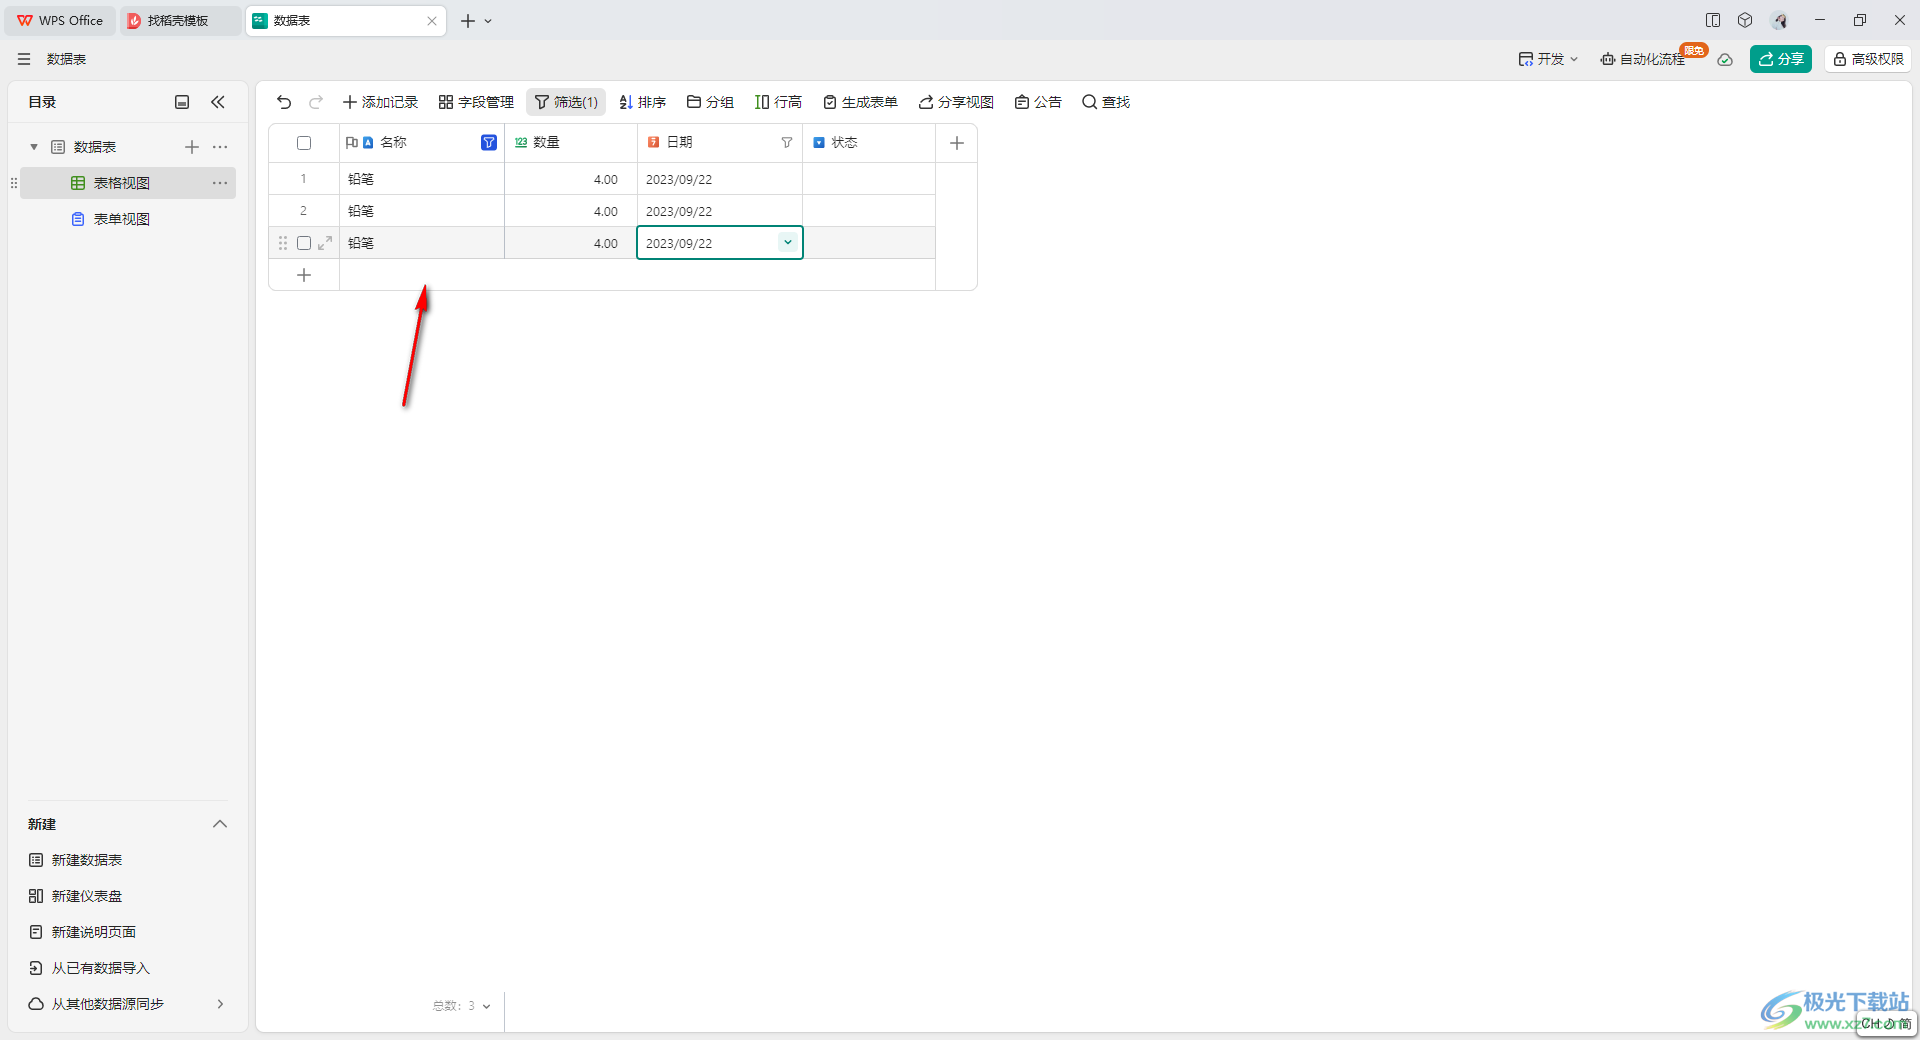Open the 总数 summary dropdown
This screenshot has height=1040, width=1920.
(462, 1006)
